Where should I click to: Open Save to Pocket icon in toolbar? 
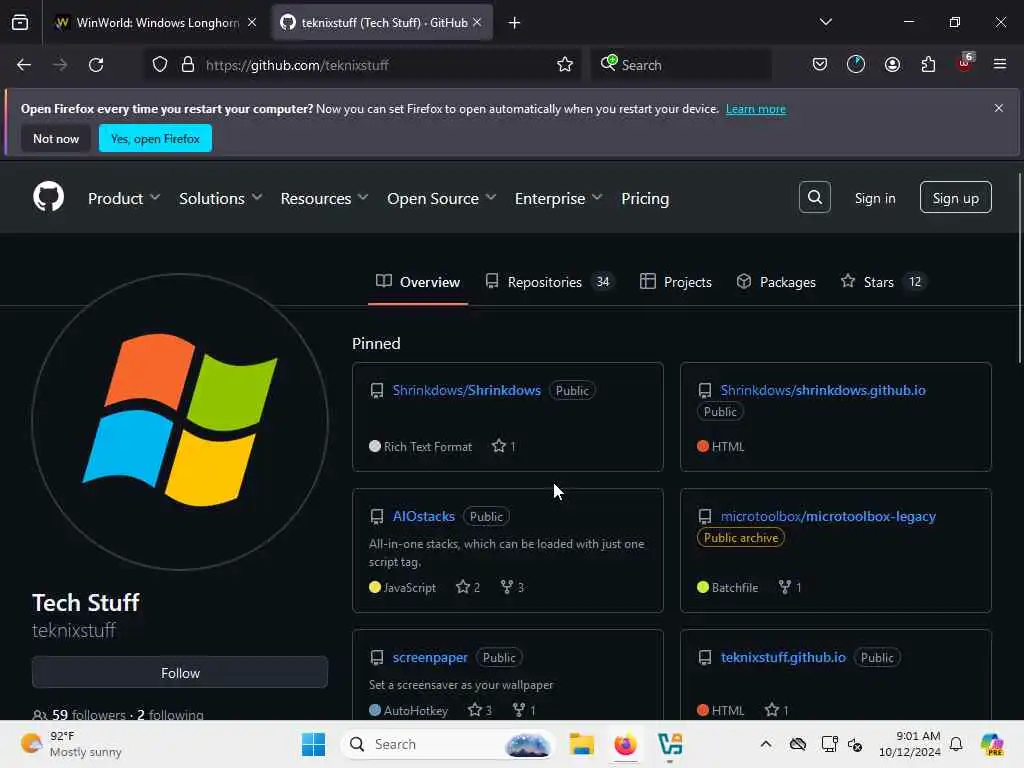[x=820, y=65]
